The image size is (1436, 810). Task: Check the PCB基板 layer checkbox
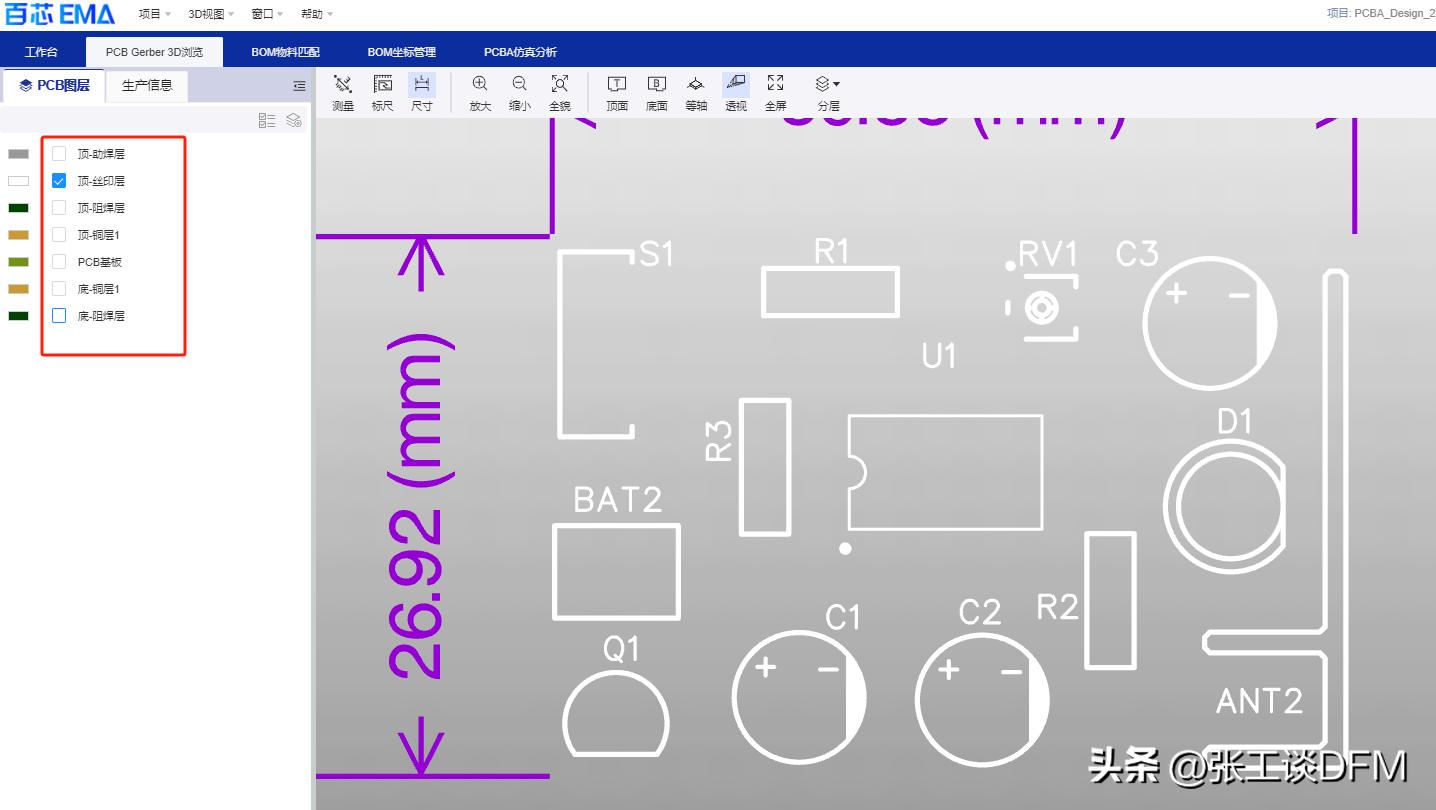59,262
